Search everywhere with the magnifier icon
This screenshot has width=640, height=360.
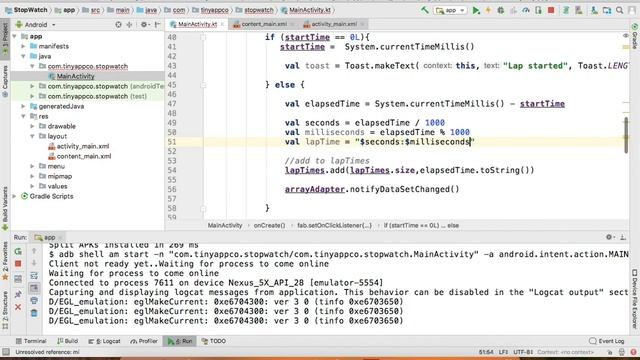click(x=620, y=10)
